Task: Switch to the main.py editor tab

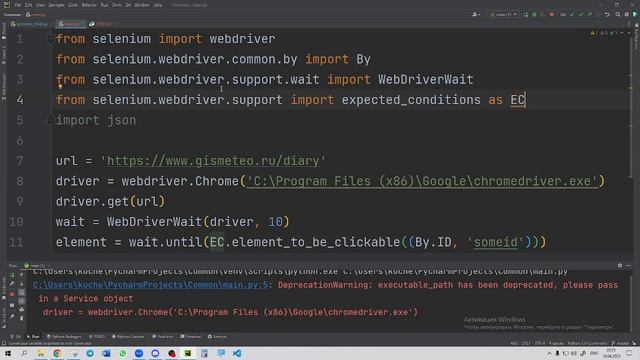Action: tap(70, 24)
